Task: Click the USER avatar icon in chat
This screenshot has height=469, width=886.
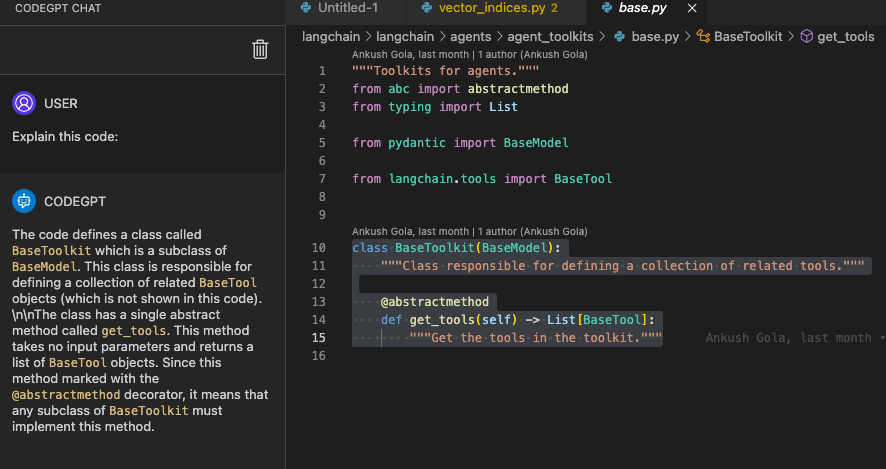Action: tap(24, 103)
